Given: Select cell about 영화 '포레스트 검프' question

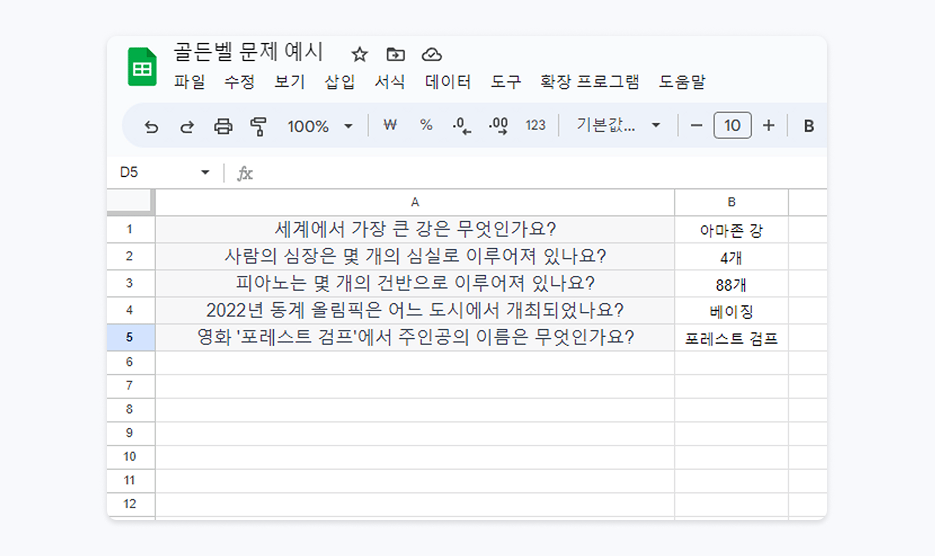Looking at the screenshot, I should 415,337.
